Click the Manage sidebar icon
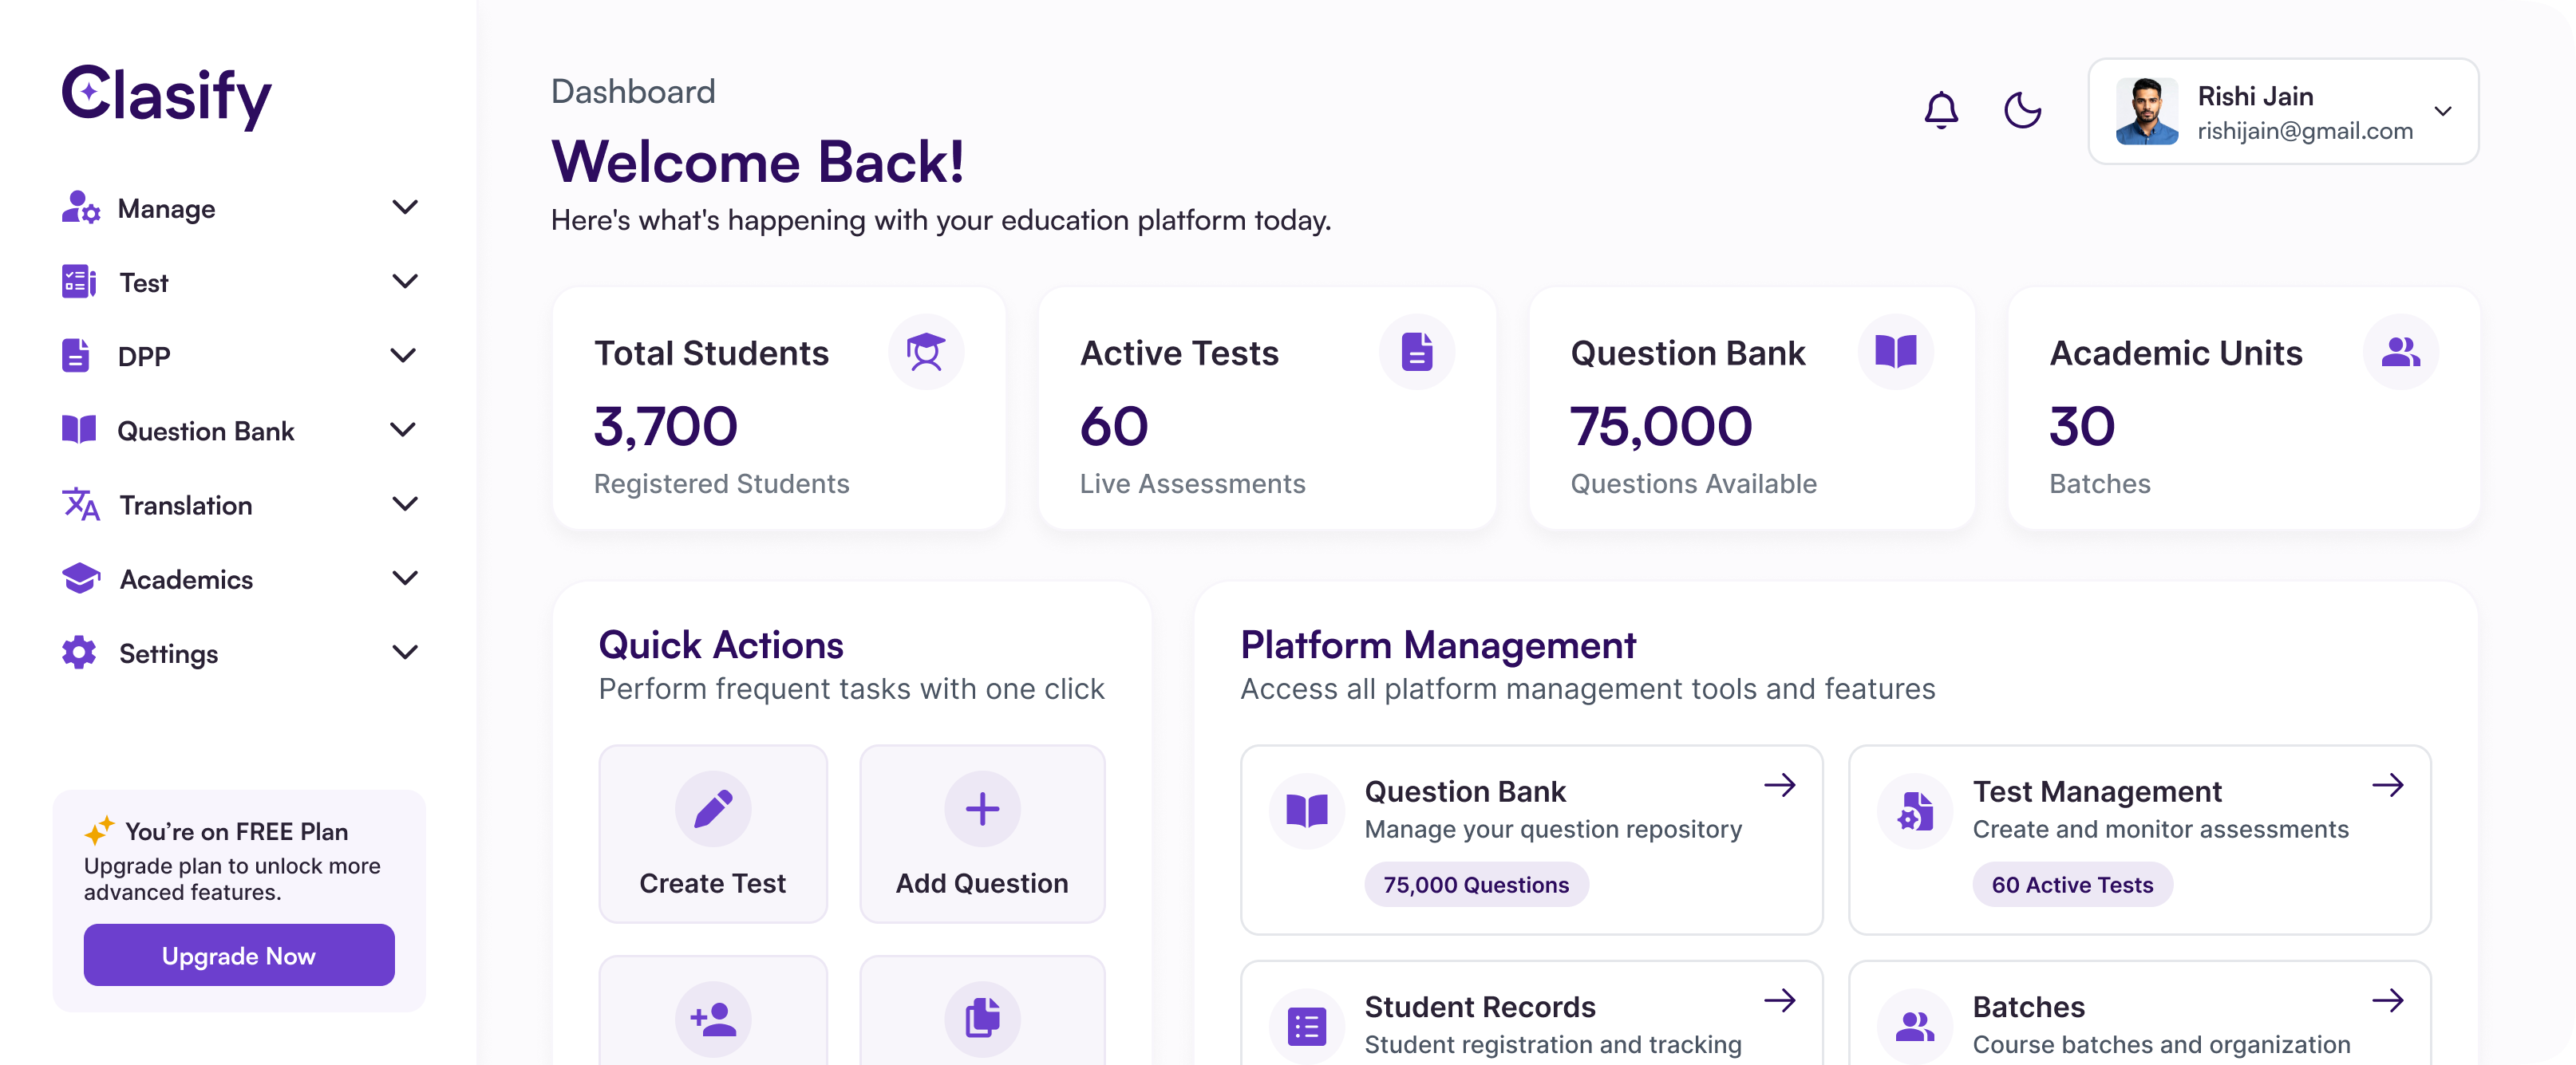 click(80, 208)
